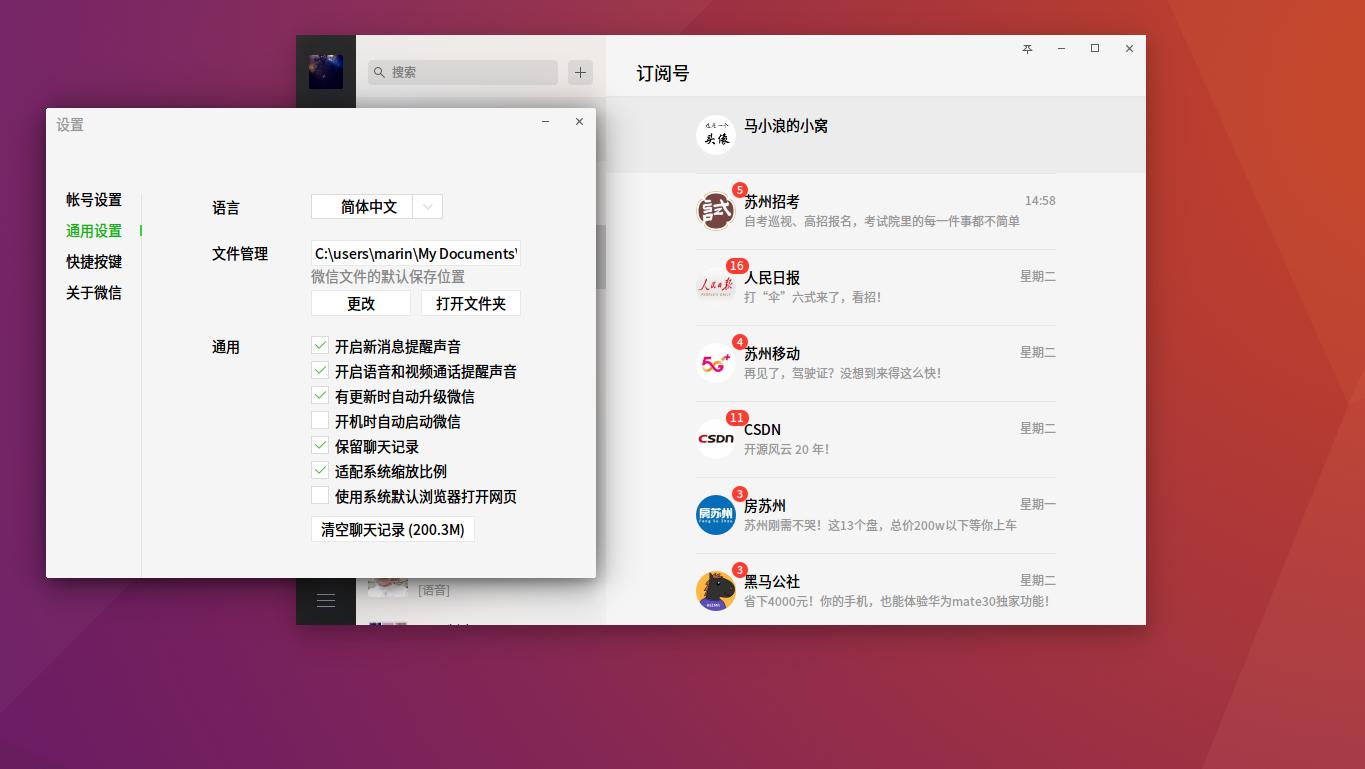1365x769 pixels.
Task: Open 快捷按键 settings tab
Action: point(94,262)
